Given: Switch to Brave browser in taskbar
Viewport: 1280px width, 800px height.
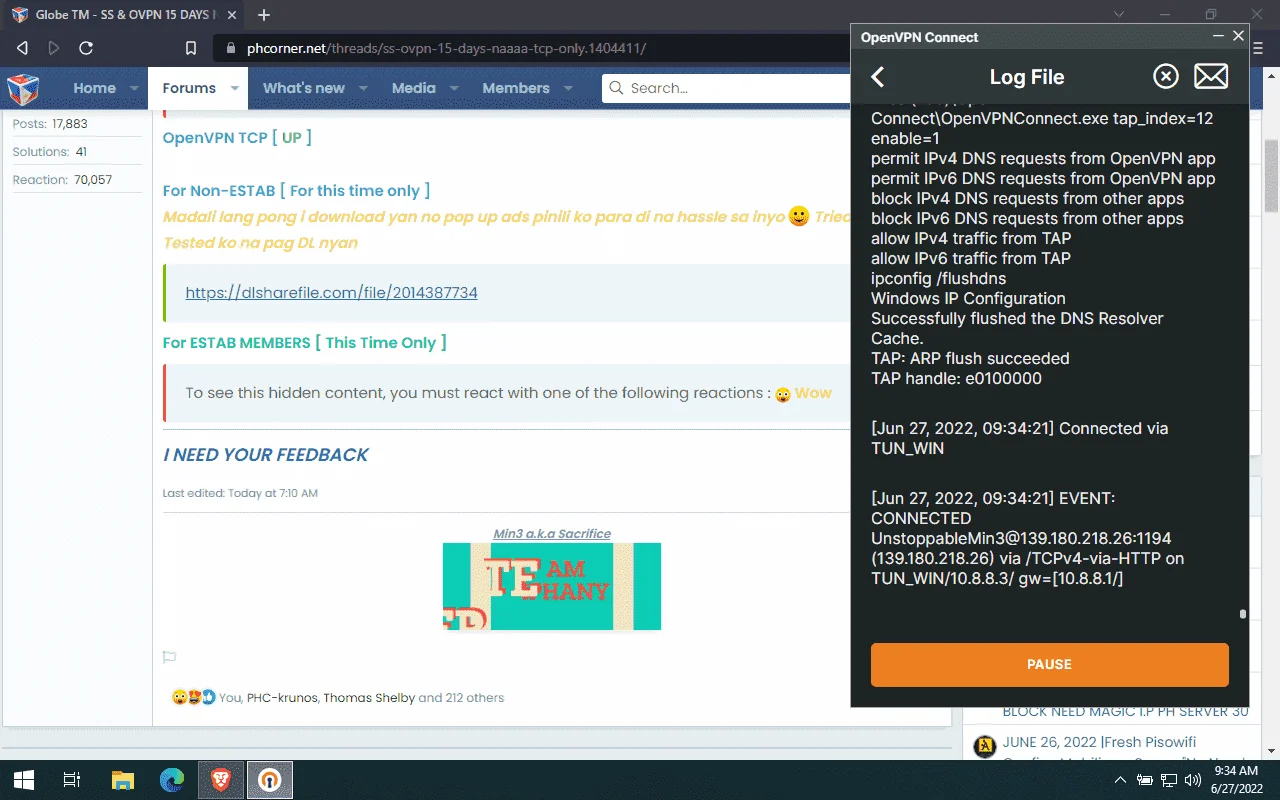Looking at the screenshot, I should click(x=221, y=780).
